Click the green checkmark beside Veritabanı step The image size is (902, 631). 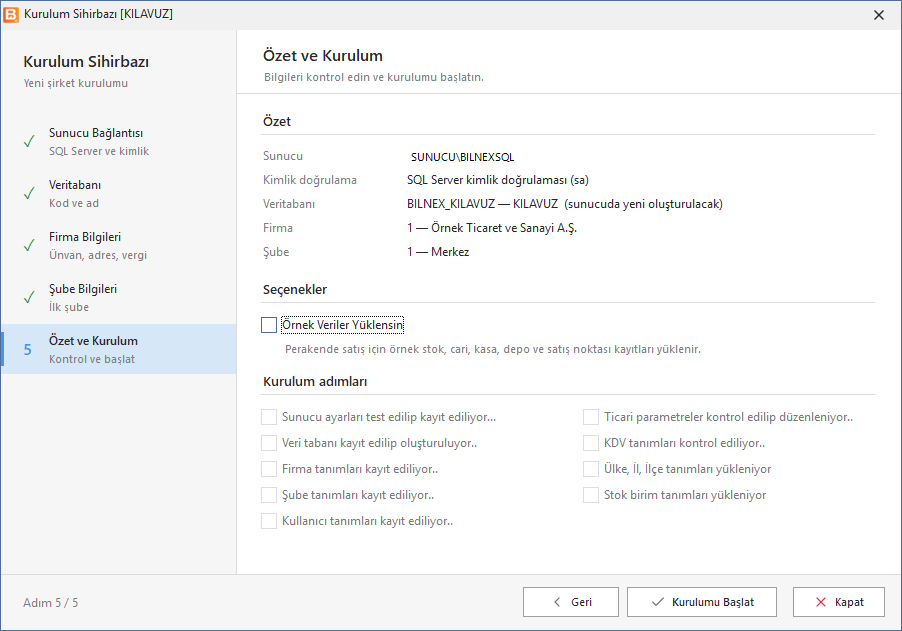(29, 193)
